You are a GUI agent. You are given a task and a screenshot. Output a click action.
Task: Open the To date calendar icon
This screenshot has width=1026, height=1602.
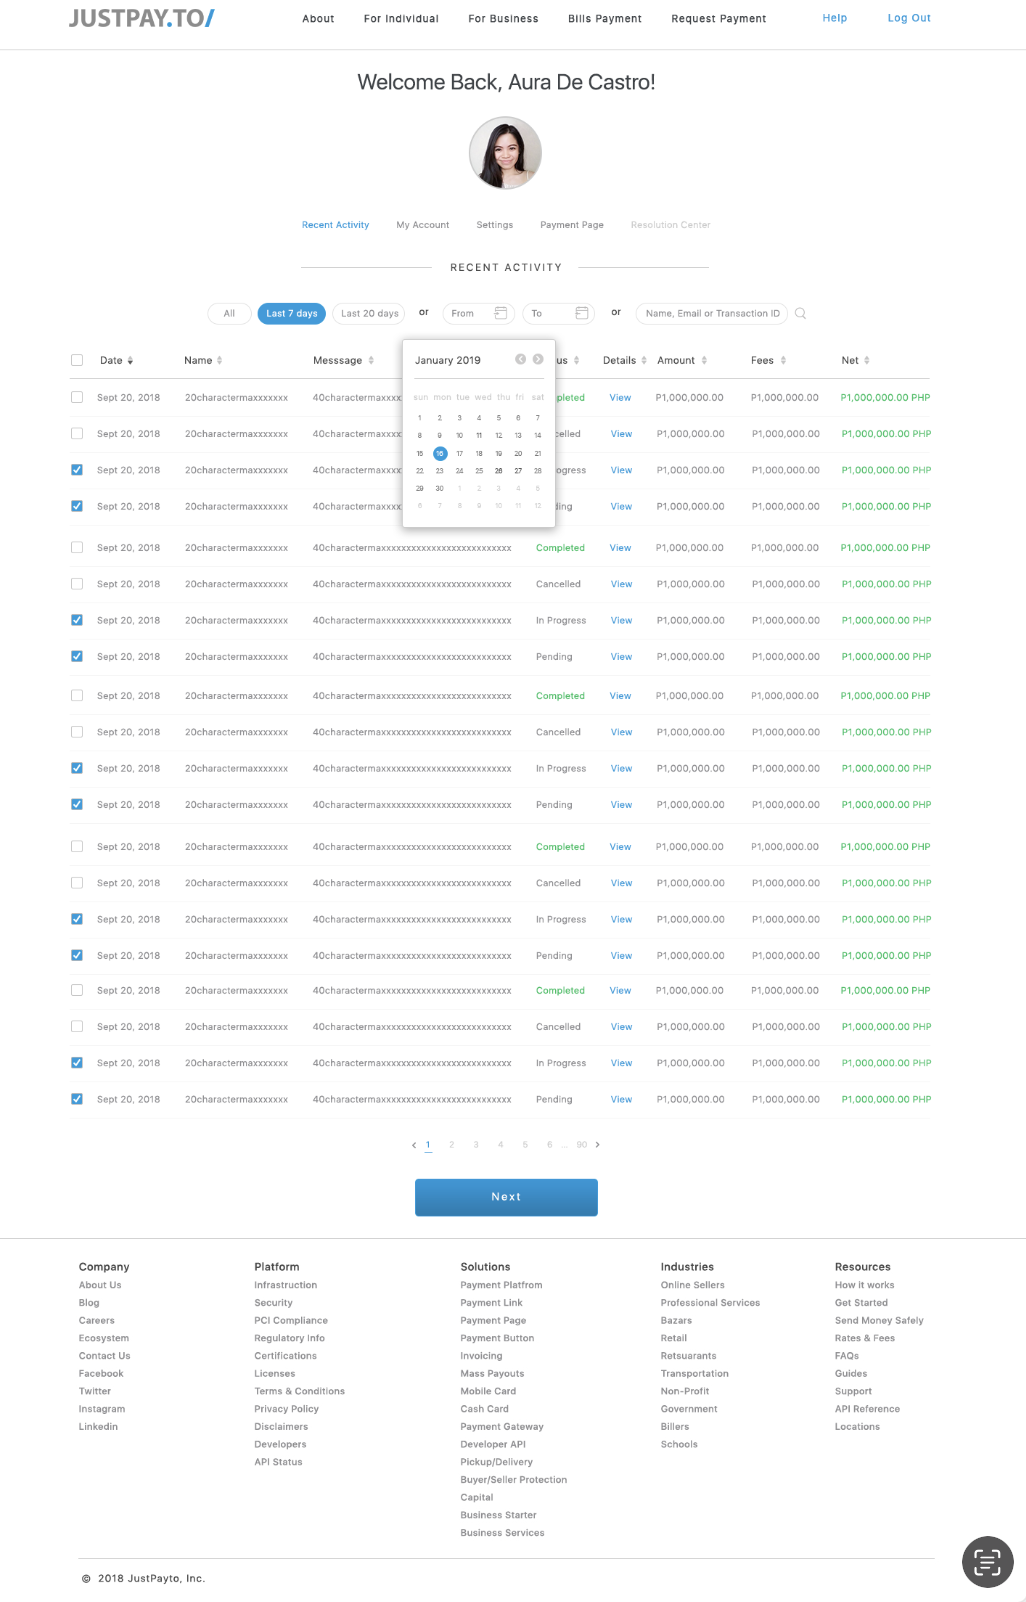[582, 313]
